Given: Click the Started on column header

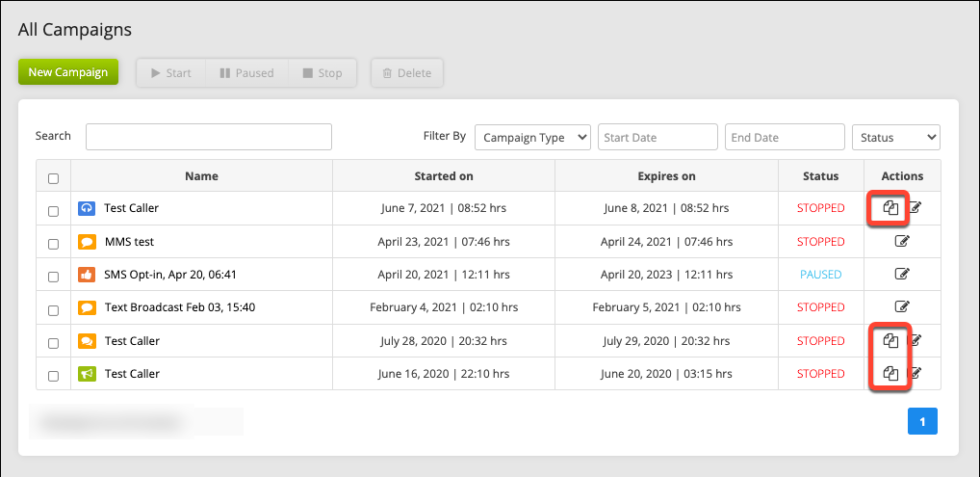Looking at the screenshot, I should tap(443, 176).
